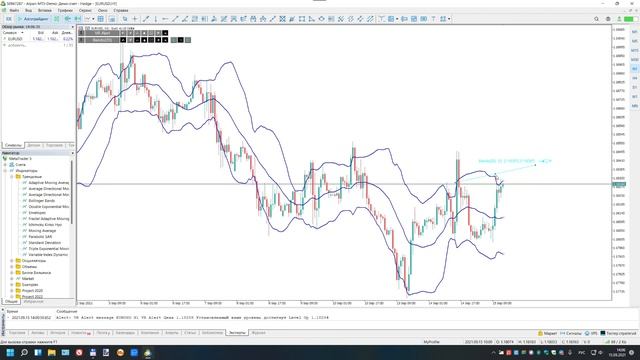This screenshot has width=640, height=360.
Task: Expand the Market node in Navigator
Action: click(12, 278)
